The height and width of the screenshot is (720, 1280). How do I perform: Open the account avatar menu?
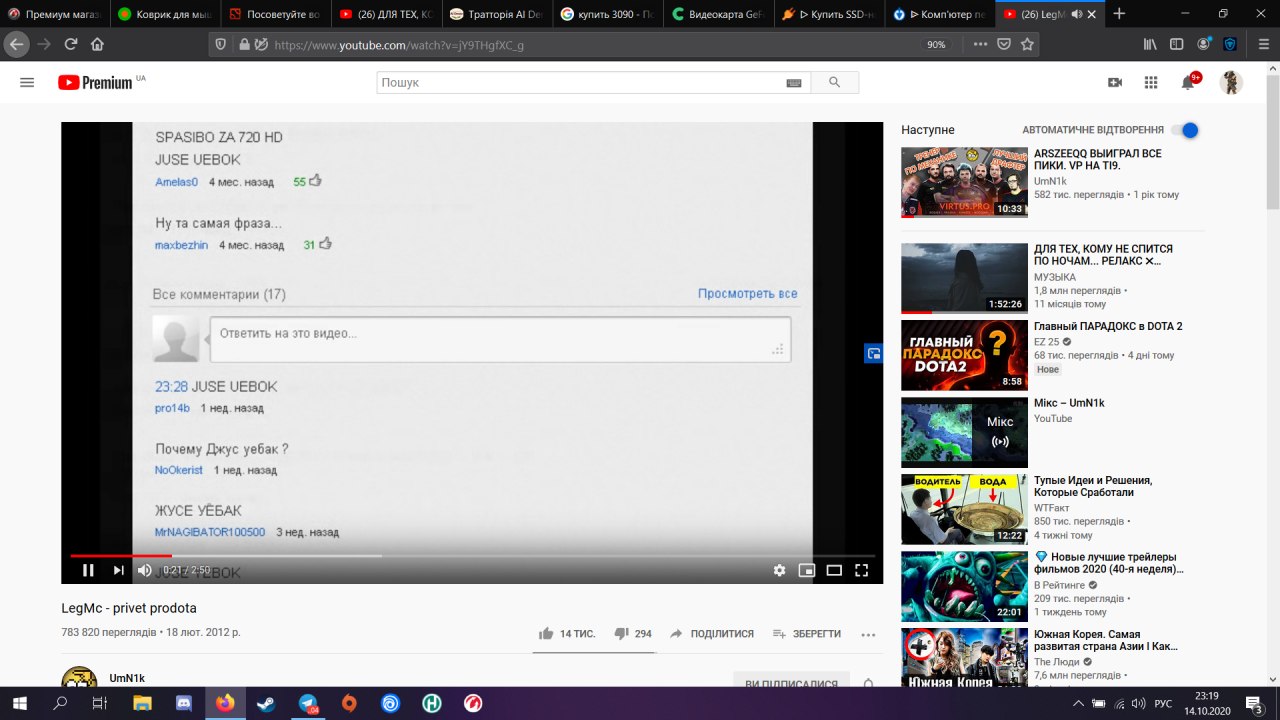[x=1231, y=83]
